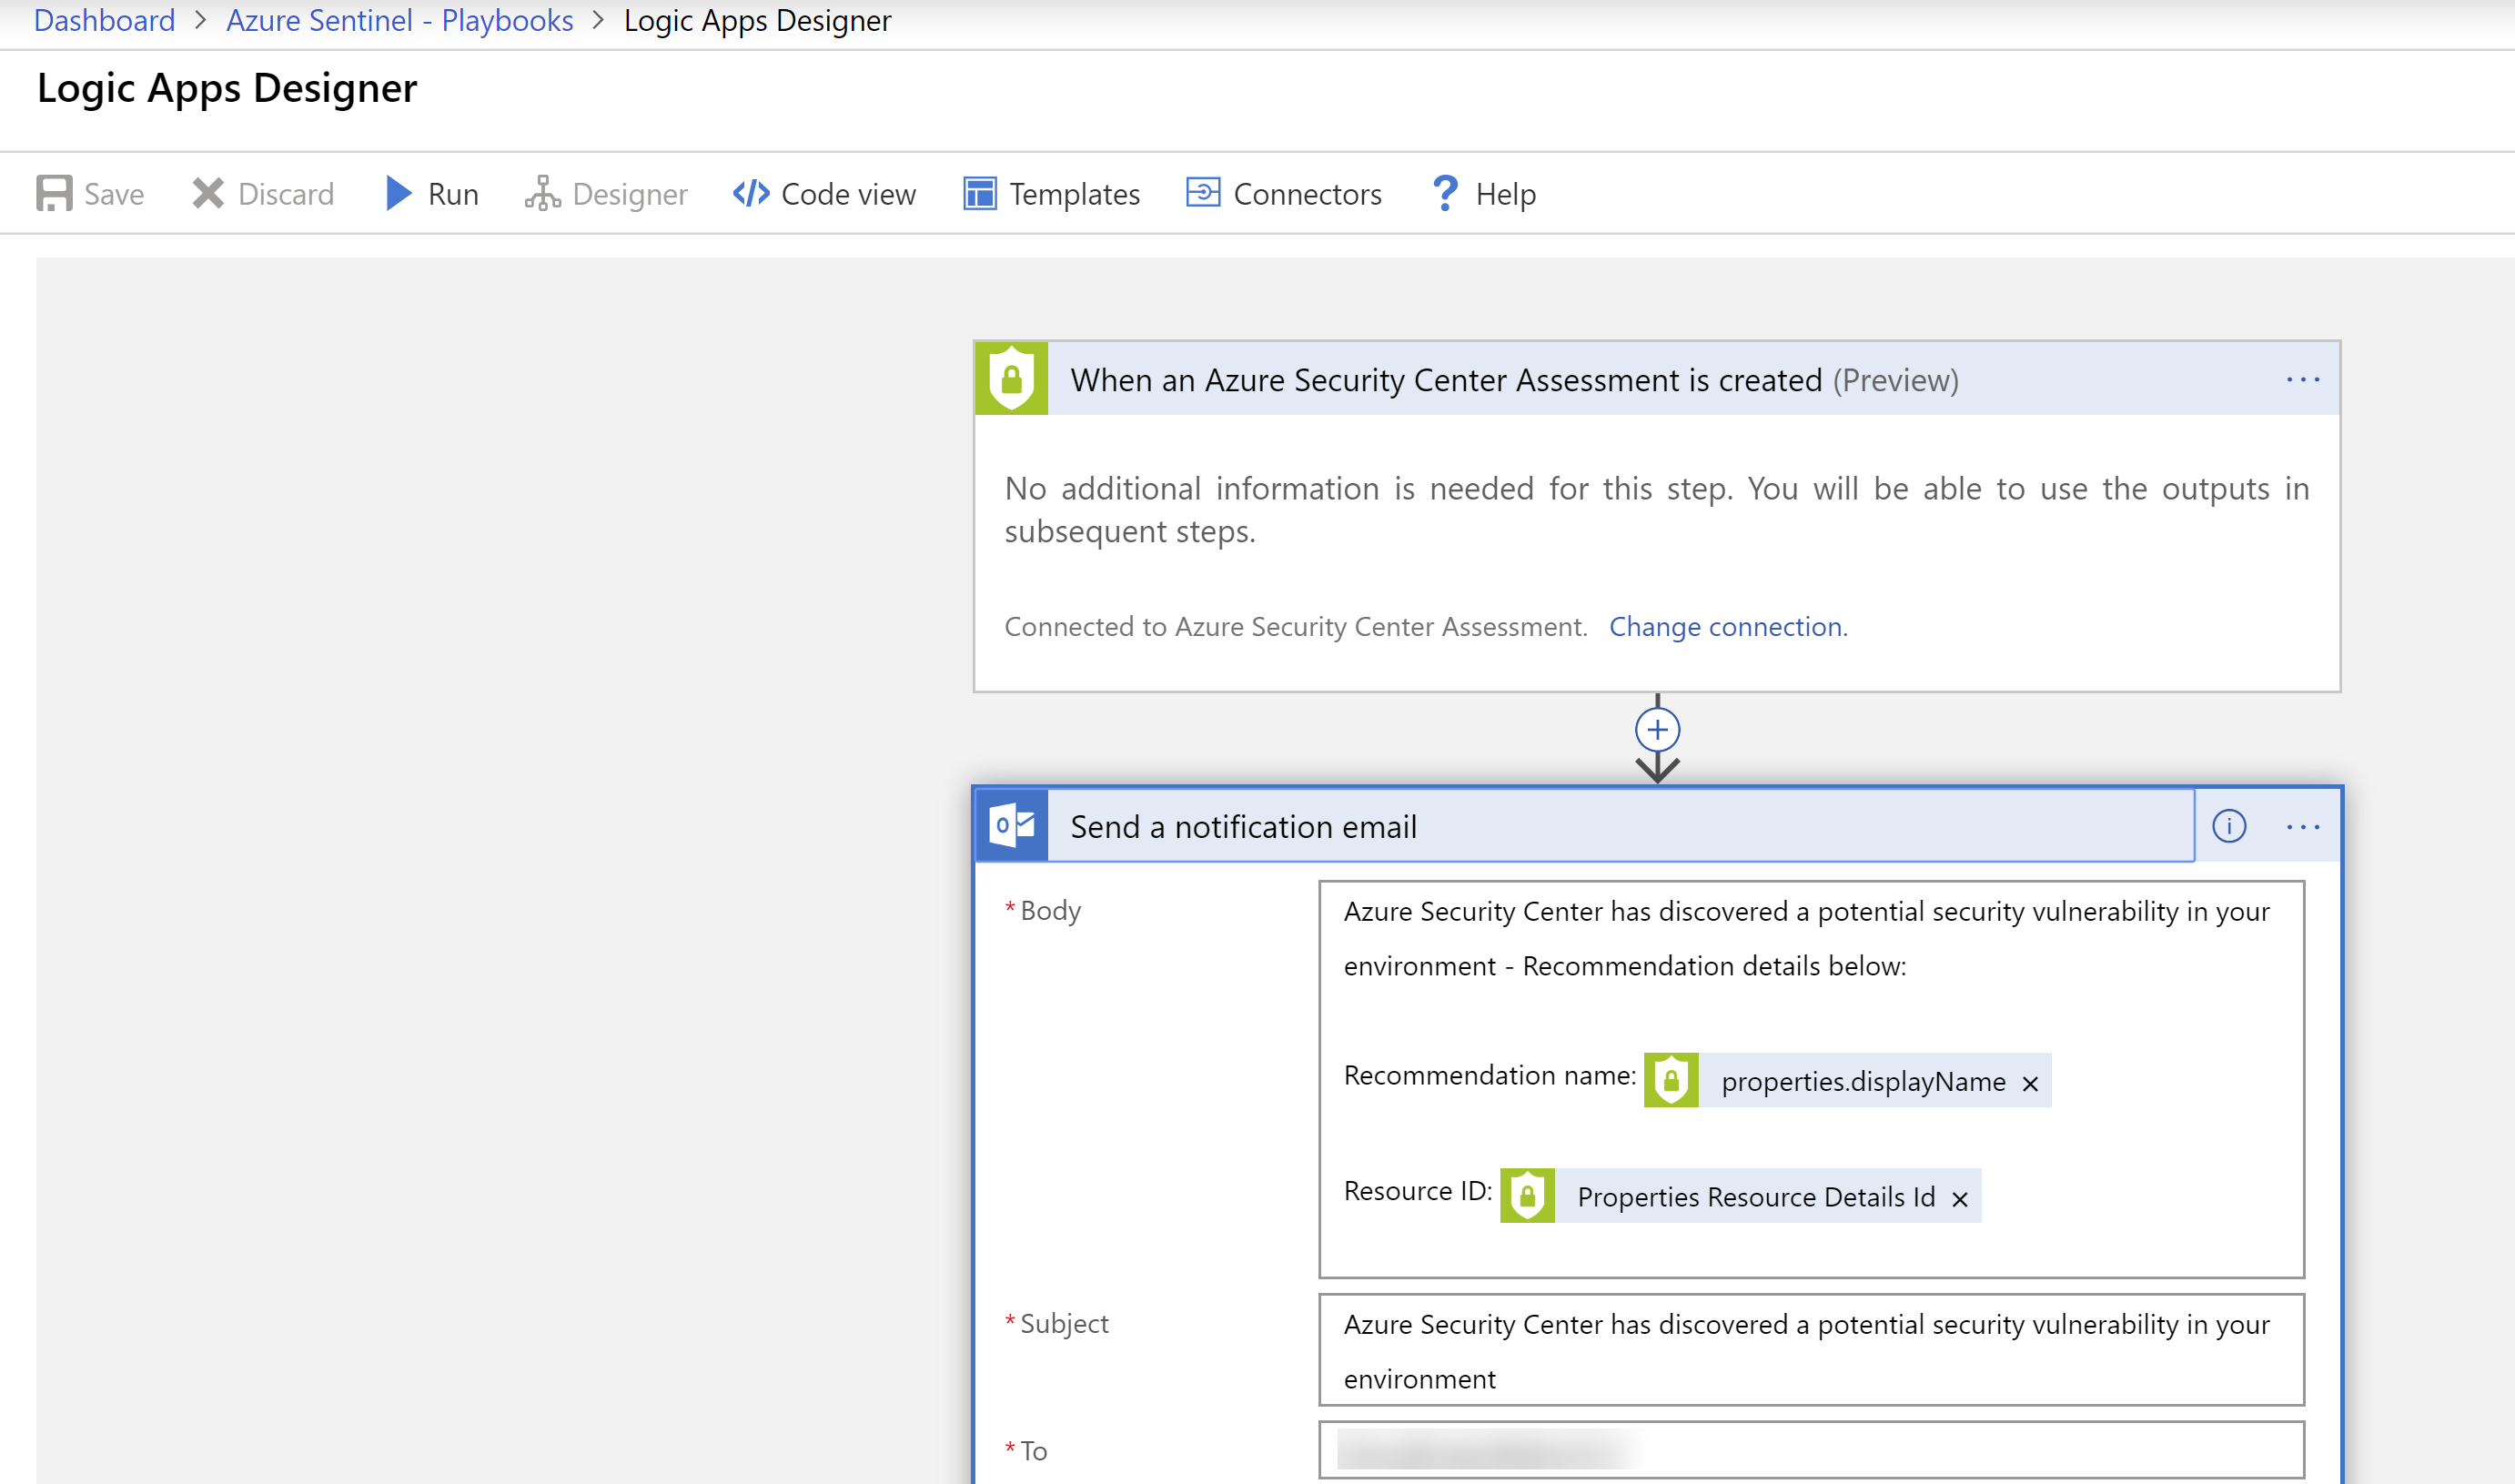Click the (Preview) tag in trigger title

click(1895, 381)
